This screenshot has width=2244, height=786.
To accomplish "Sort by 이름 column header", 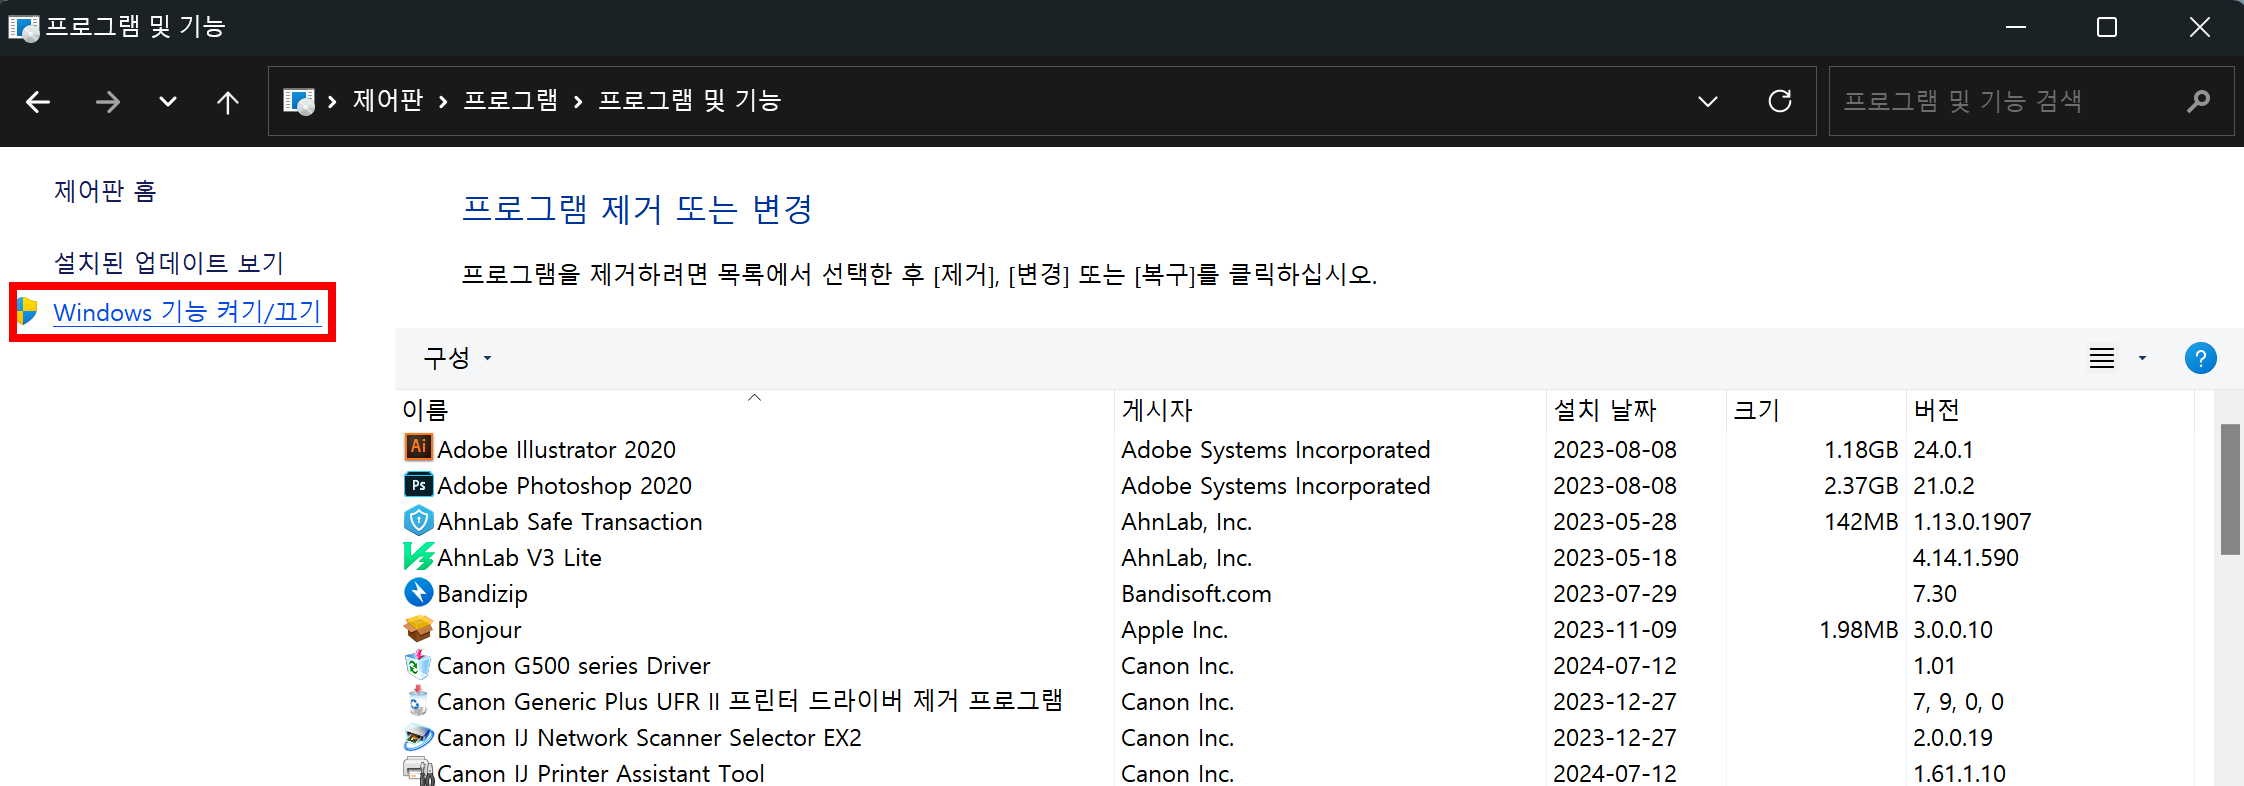I will tap(755, 410).
